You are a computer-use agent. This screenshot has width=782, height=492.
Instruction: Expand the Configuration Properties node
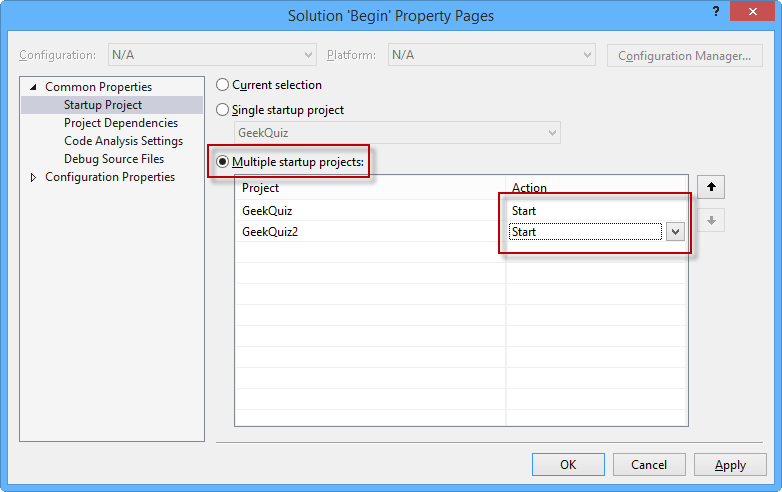click(34, 177)
